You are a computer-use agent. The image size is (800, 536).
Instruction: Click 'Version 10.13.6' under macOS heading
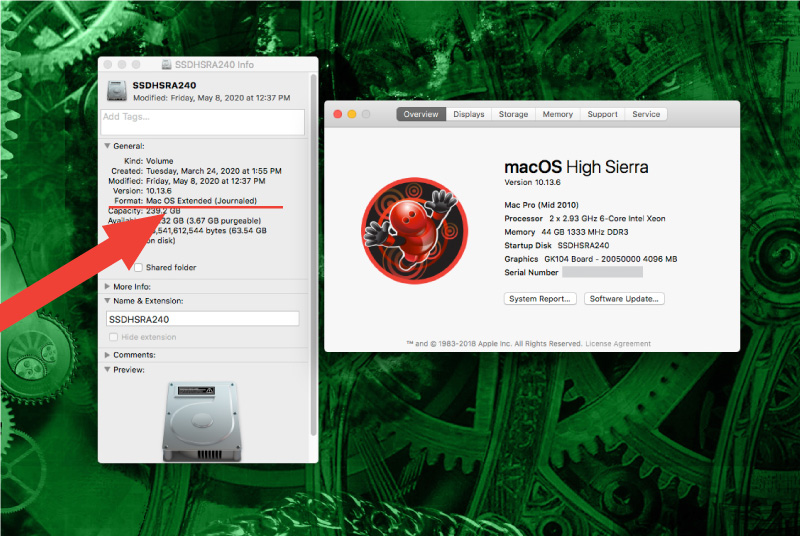point(532,182)
